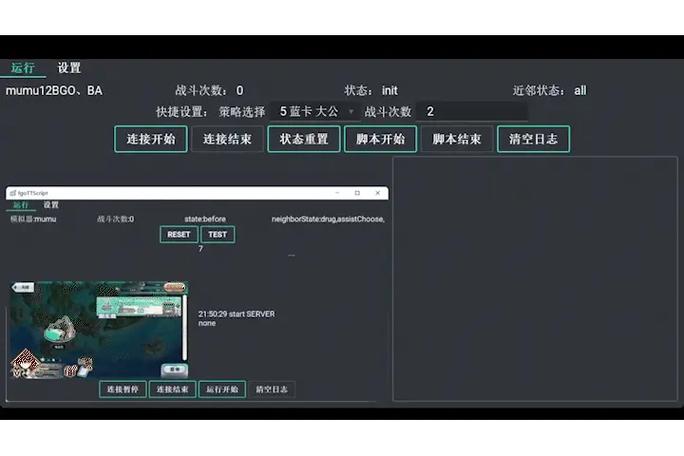Click the island icon on the game map
Screen dimensions: 684x456
pos(60,330)
